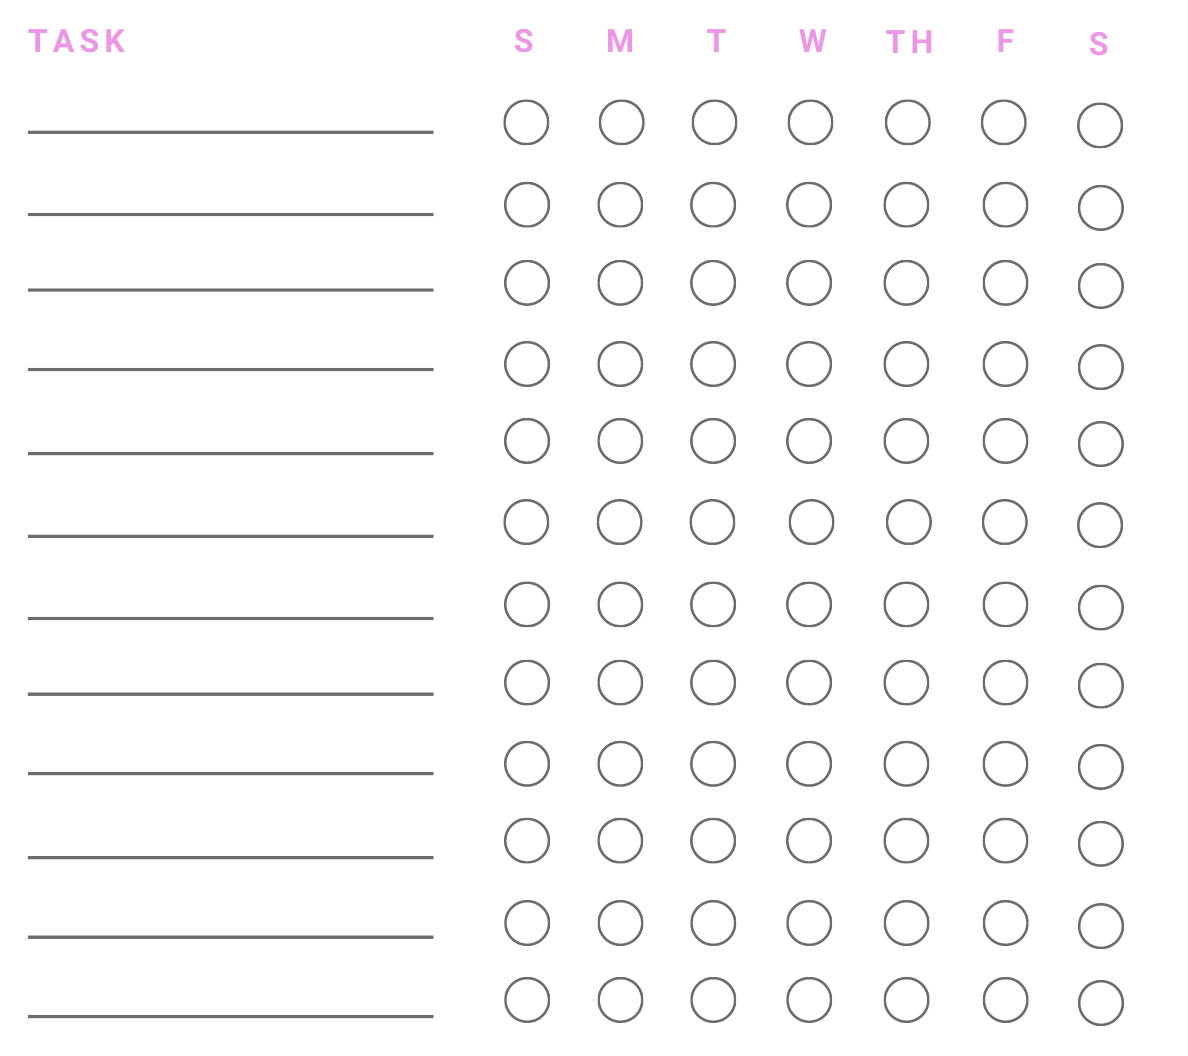1188x1056 pixels.
Task: Tick Wednesday circle in second task row
Action: tap(809, 205)
